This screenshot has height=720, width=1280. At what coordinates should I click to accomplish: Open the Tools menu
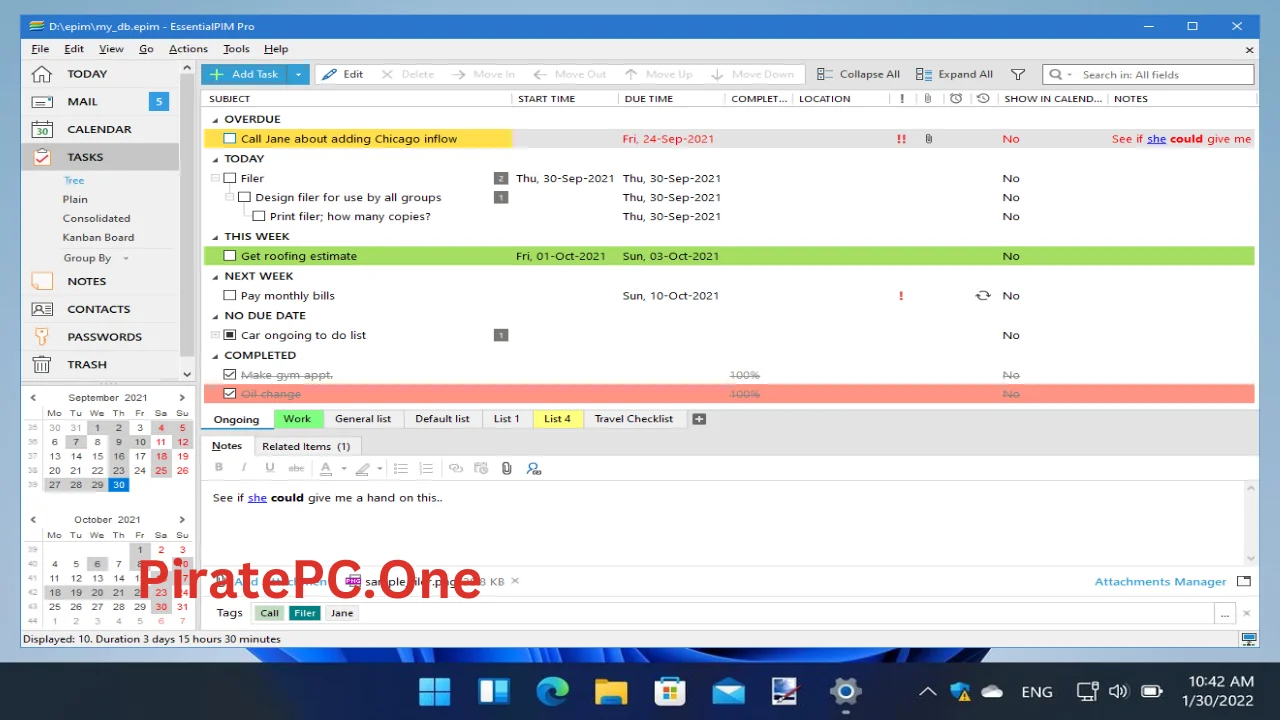[x=236, y=49]
